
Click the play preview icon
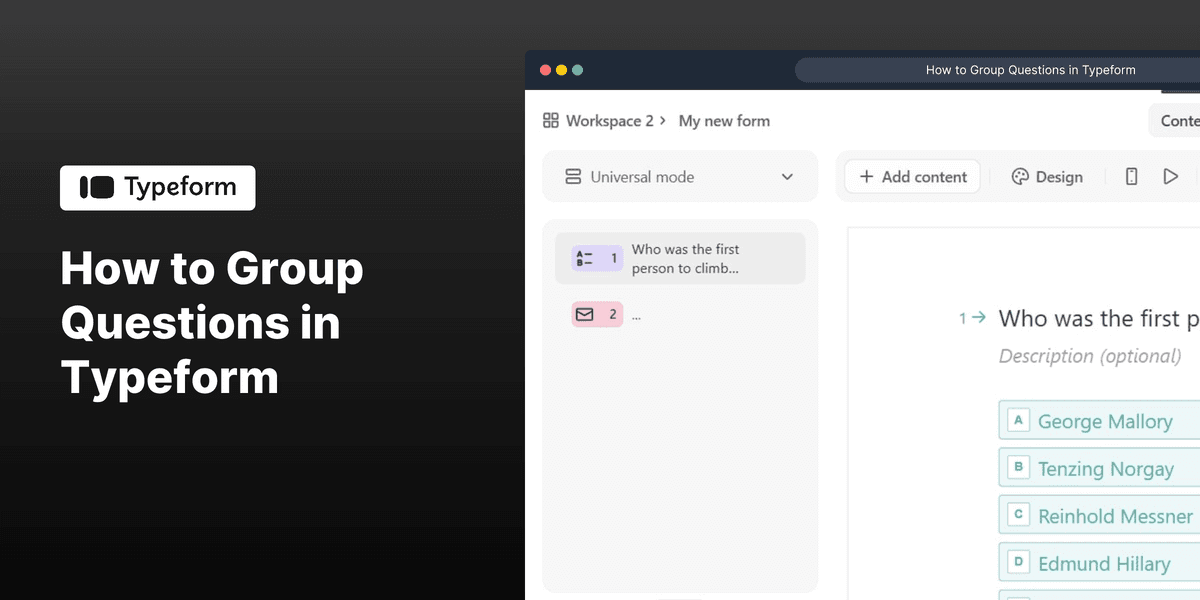1171,176
